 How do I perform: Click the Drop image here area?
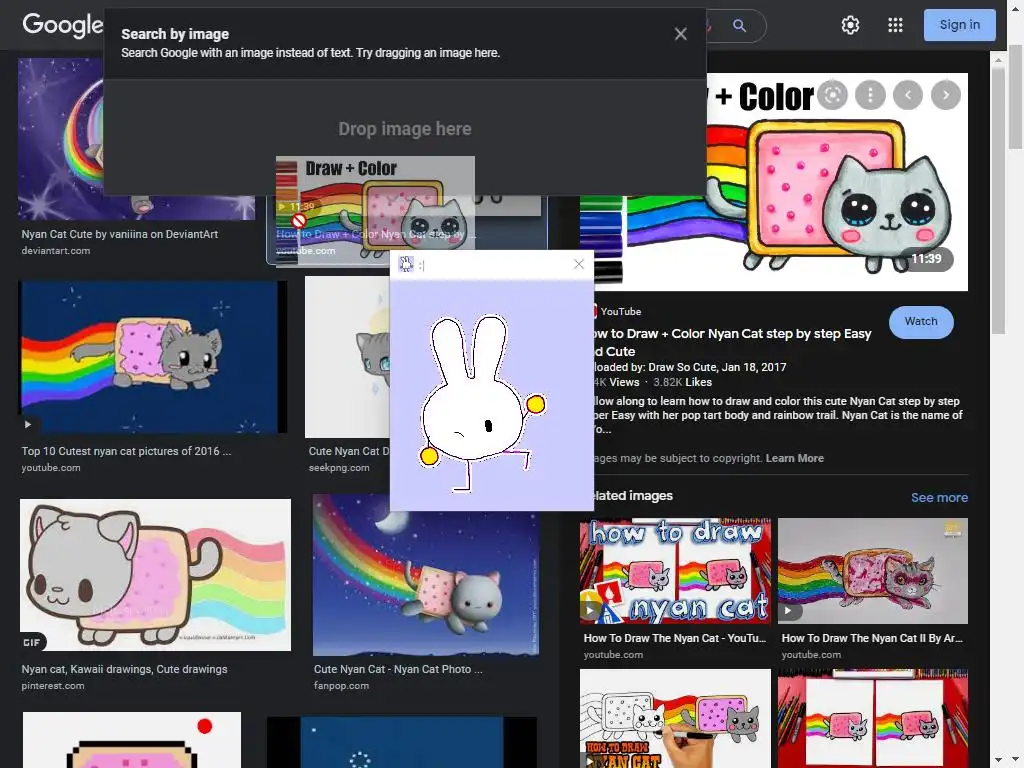pyautogui.click(x=405, y=129)
